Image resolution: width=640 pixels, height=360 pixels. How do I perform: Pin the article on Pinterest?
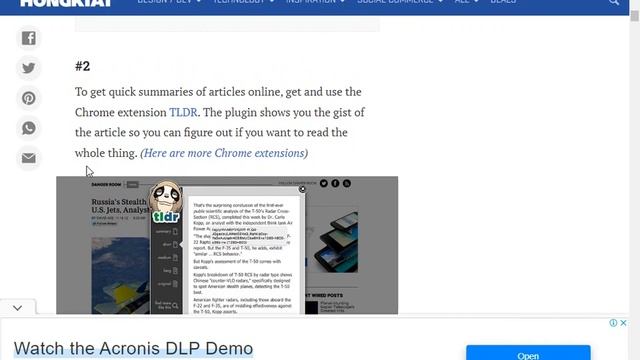pyautogui.click(x=29, y=98)
